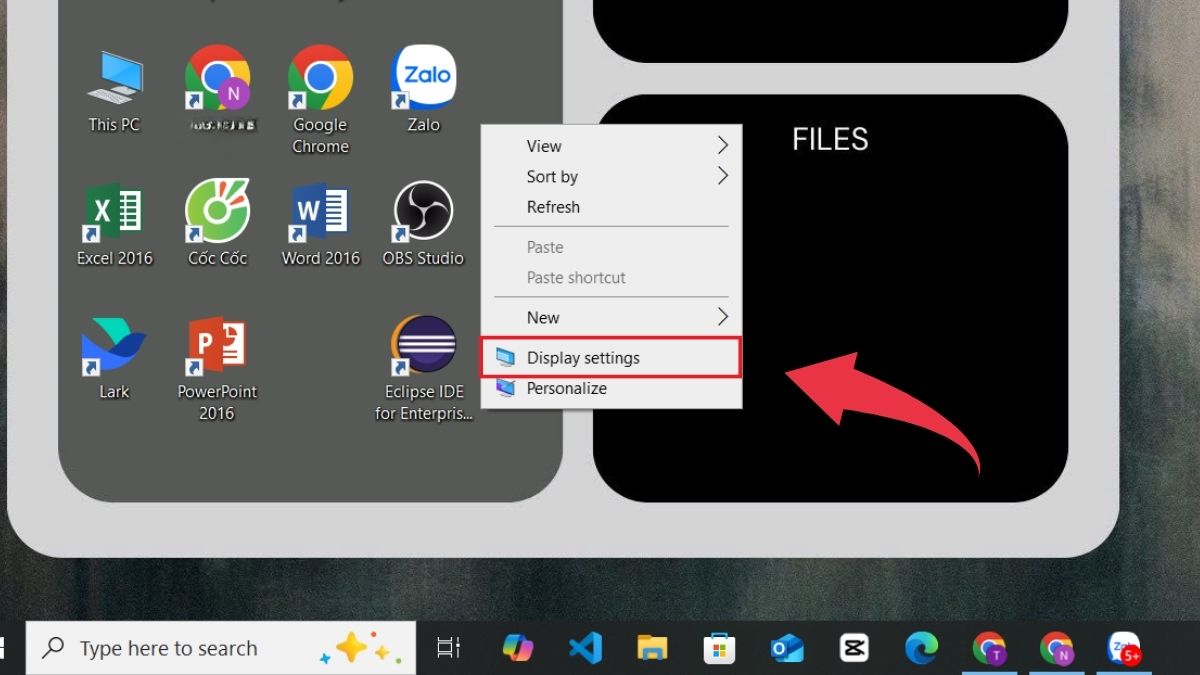Switch to Chrome window with T profile
The image size is (1200, 675).
(x=989, y=648)
